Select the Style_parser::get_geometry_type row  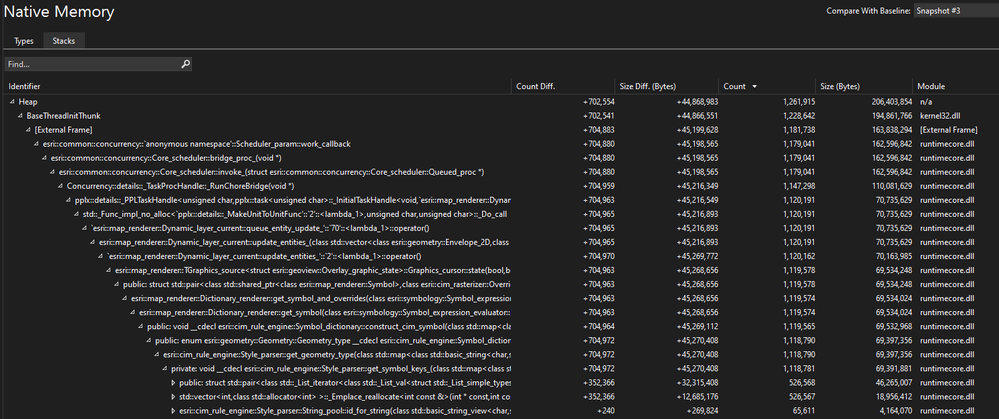pyautogui.click(x=500, y=355)
